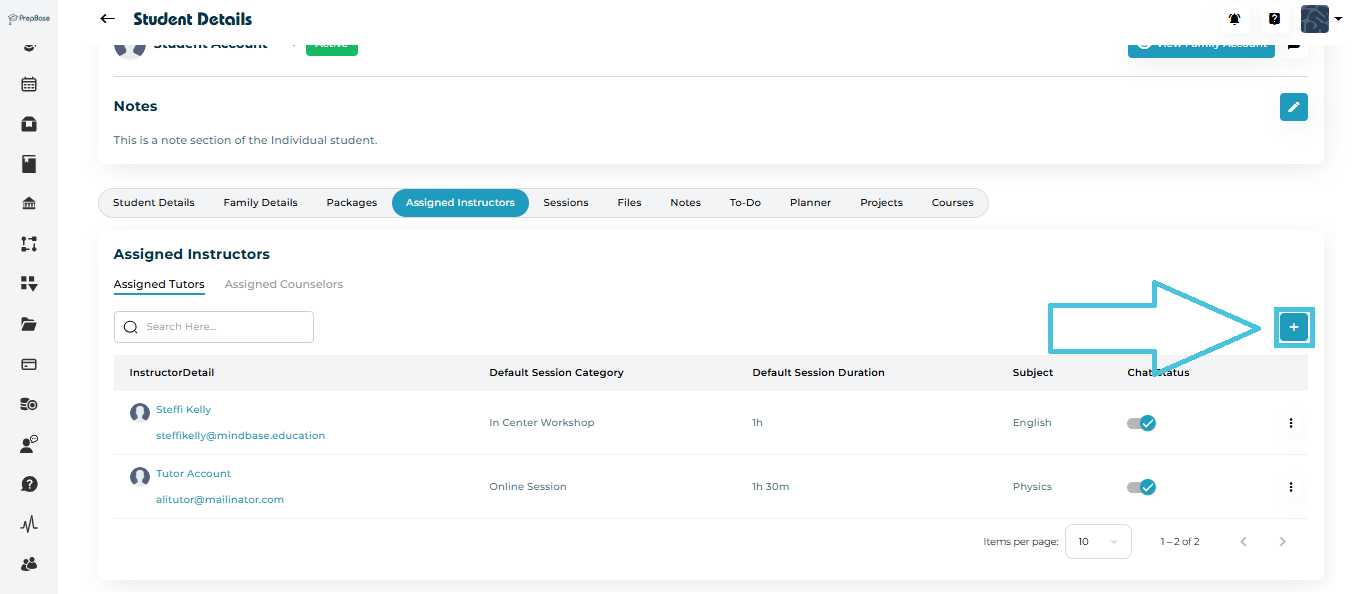Go back using the left arrow
Screen dimensions: 1360x594
click(x=108, y=19)
